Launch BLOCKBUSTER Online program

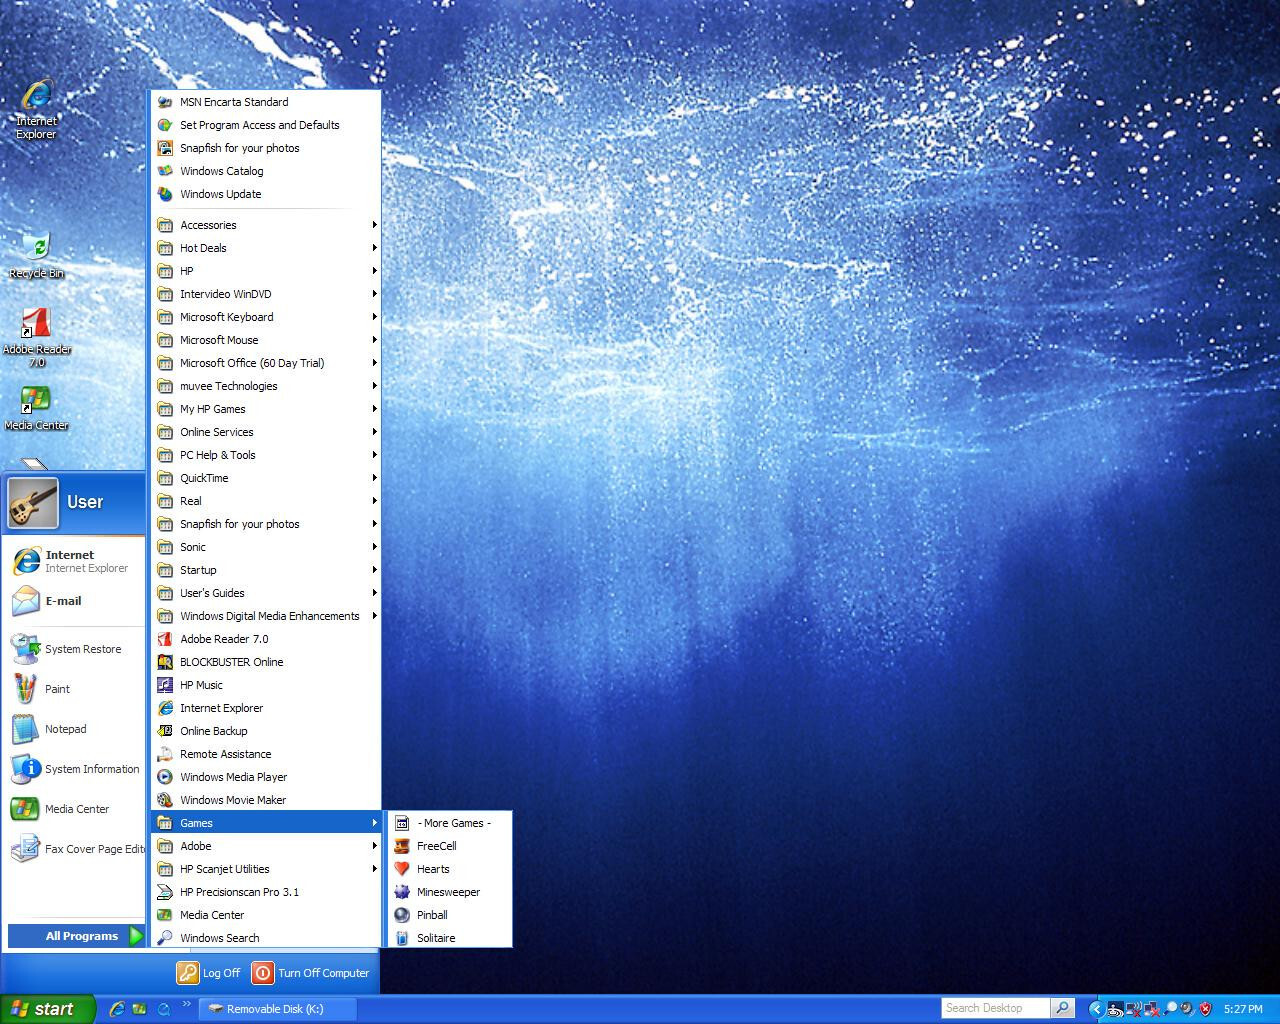266,662
